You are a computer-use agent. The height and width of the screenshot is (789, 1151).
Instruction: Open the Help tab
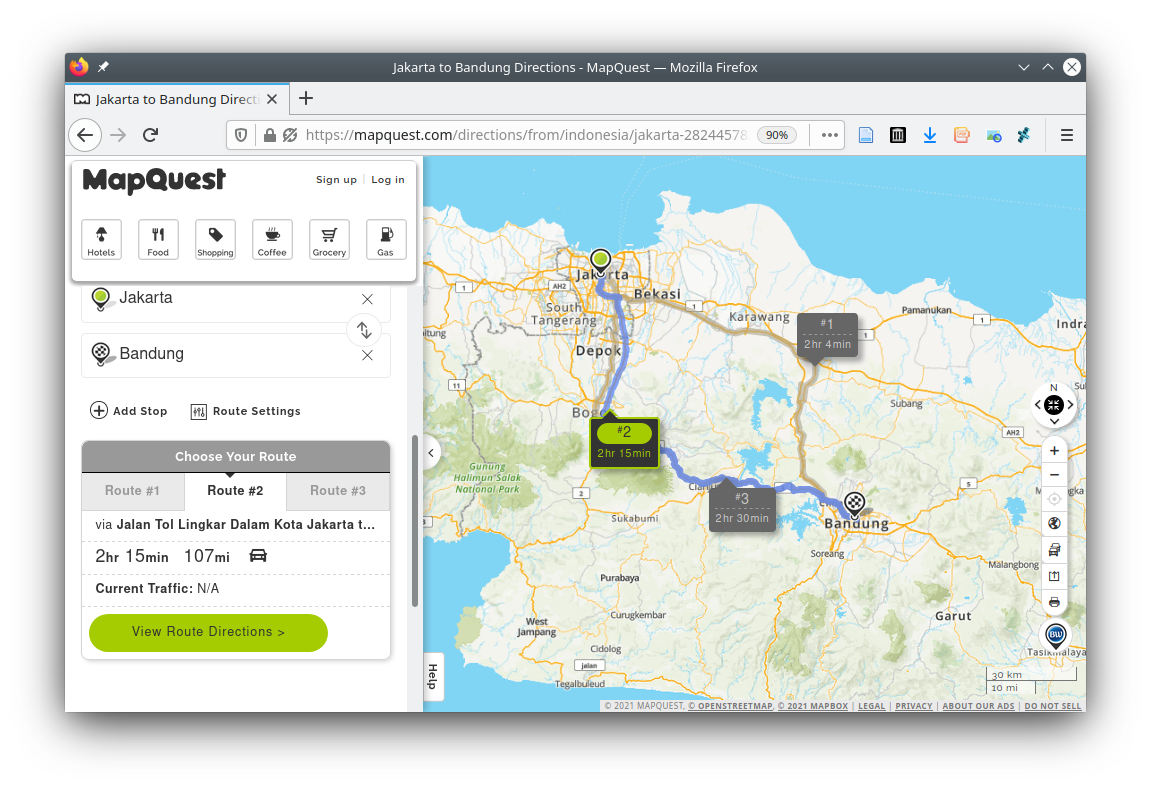coord(432,677)
